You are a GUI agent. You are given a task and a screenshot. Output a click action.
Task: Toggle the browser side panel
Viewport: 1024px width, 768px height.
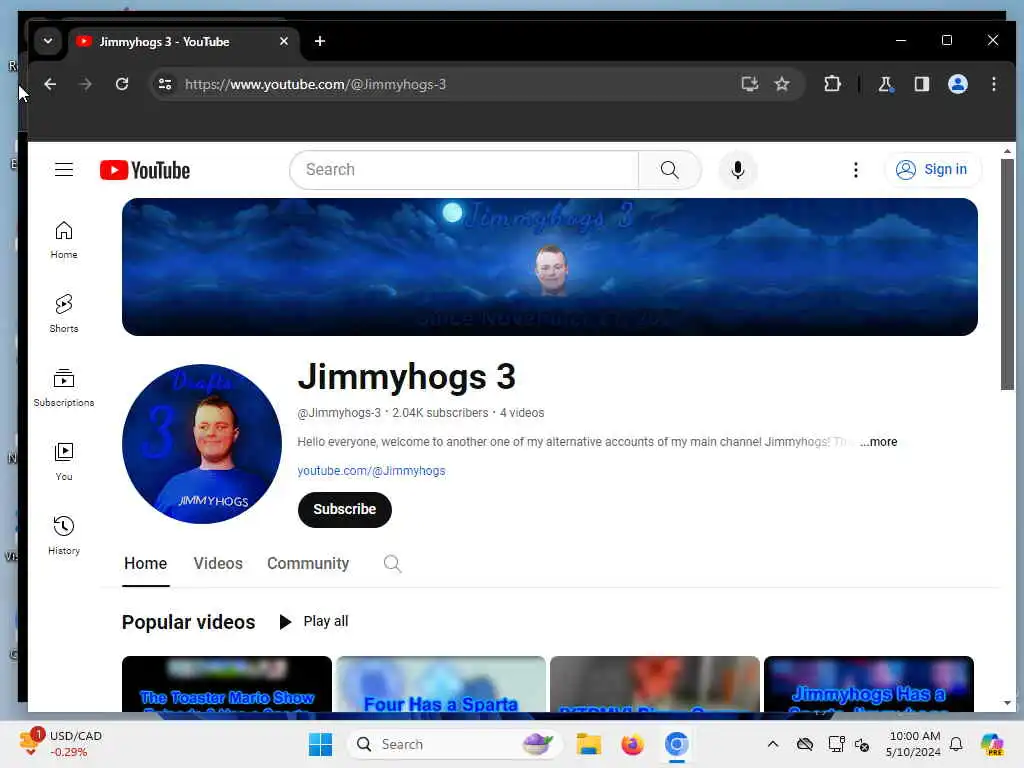[921, 84]
